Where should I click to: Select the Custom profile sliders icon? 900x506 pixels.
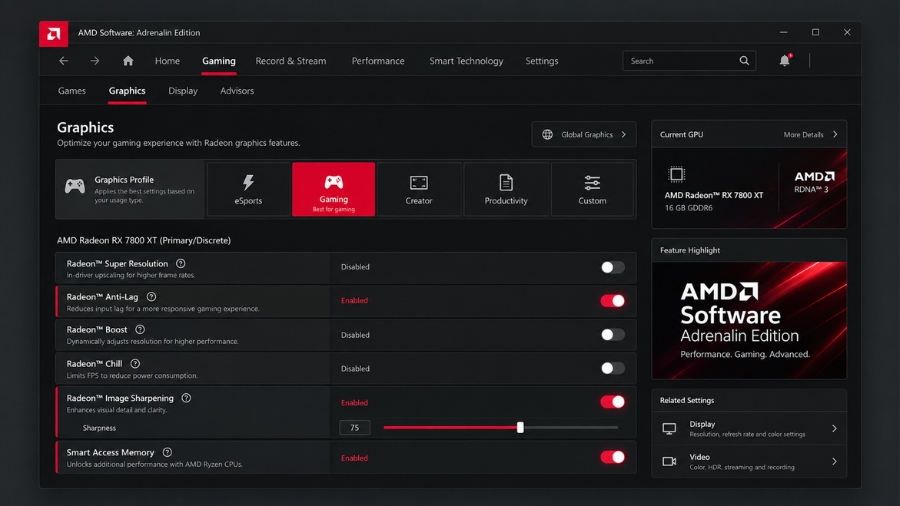(592, 183)
